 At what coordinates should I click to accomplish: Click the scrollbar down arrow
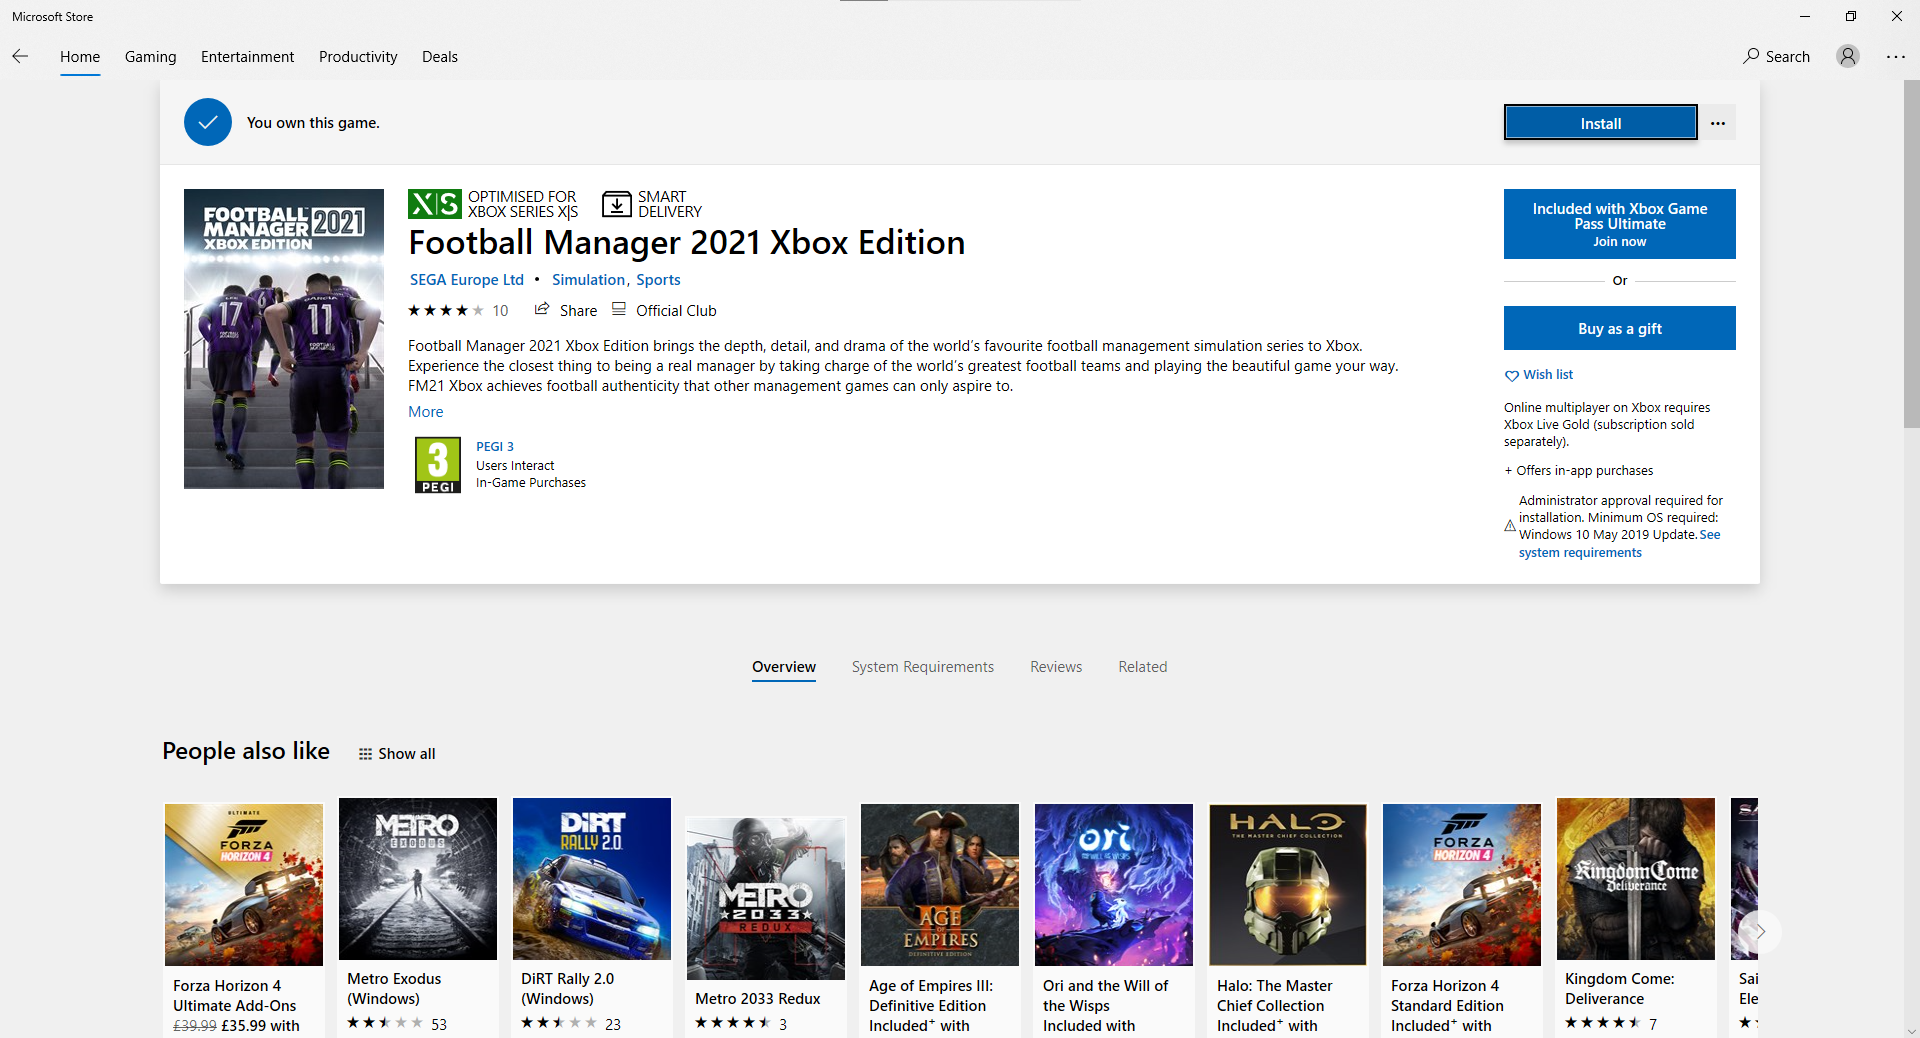[x=1911, y=1031]
